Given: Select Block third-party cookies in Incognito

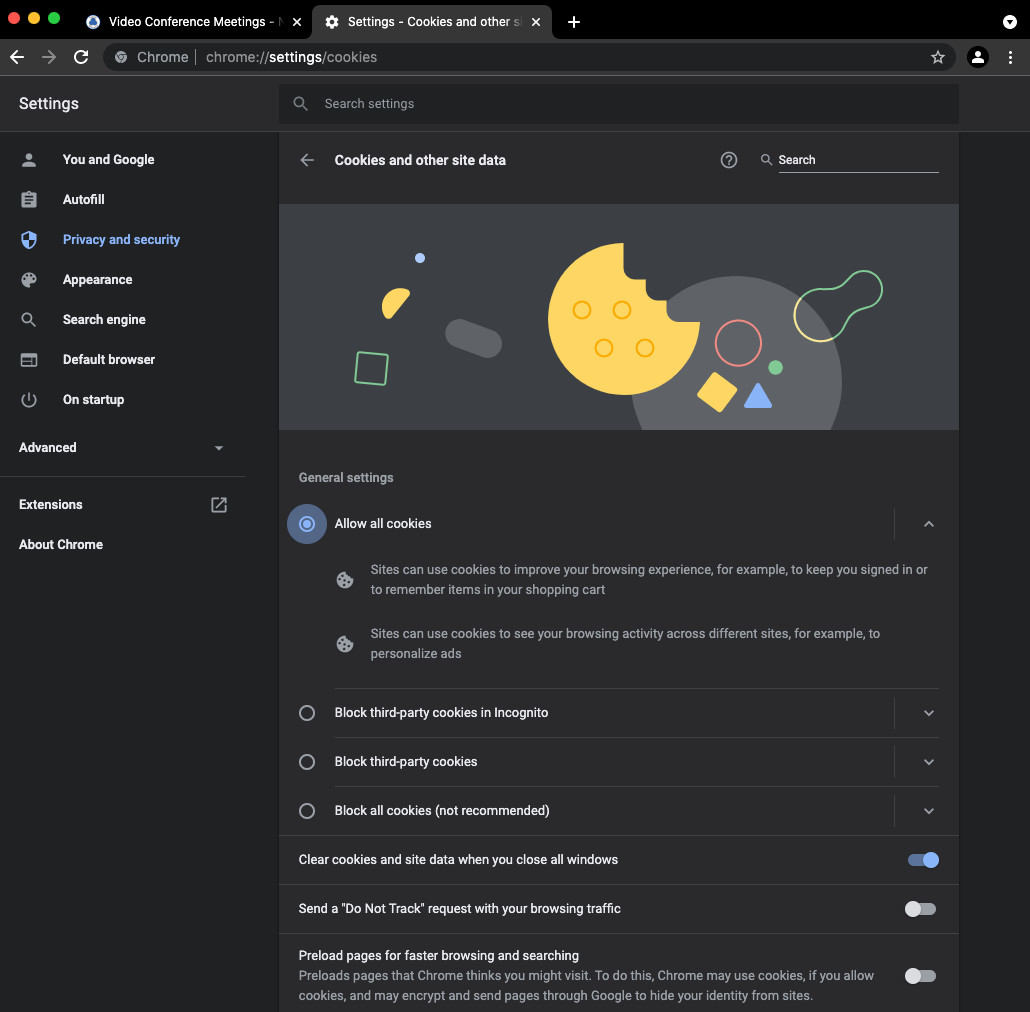Looking at the screenshot, I should click(x=307, y=713).
